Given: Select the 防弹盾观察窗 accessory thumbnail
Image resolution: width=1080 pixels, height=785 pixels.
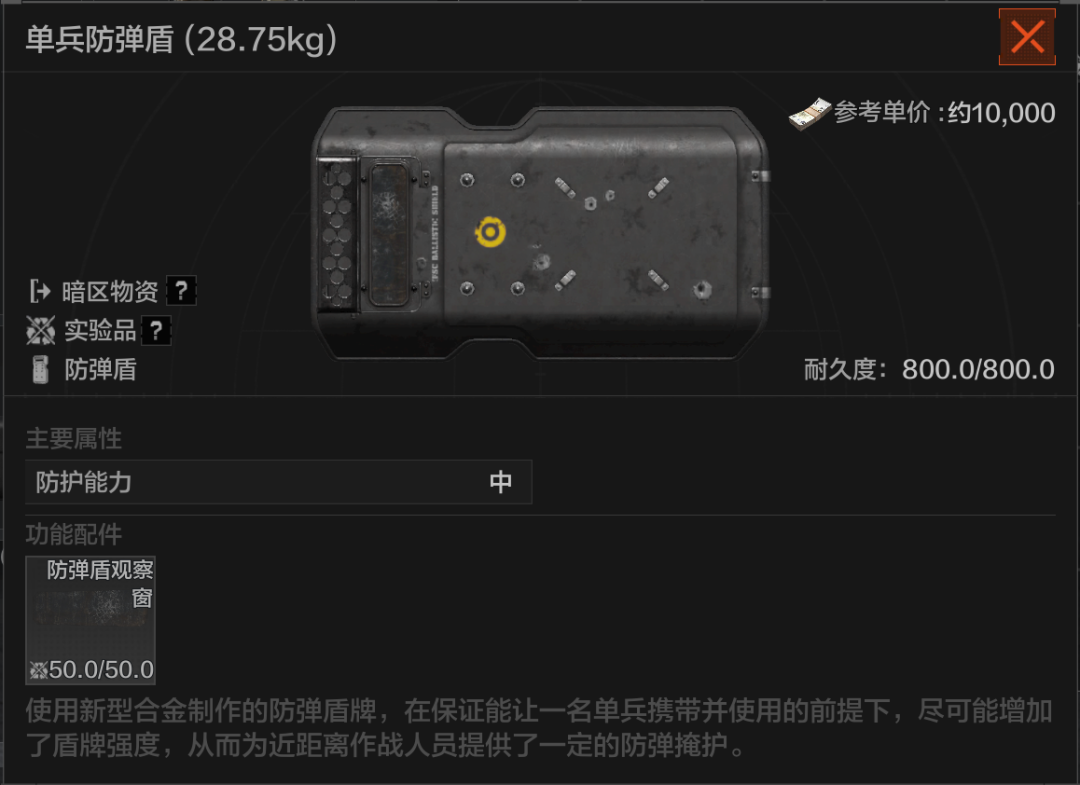Looking at the screenshot, I should click(x=90, y=620).
